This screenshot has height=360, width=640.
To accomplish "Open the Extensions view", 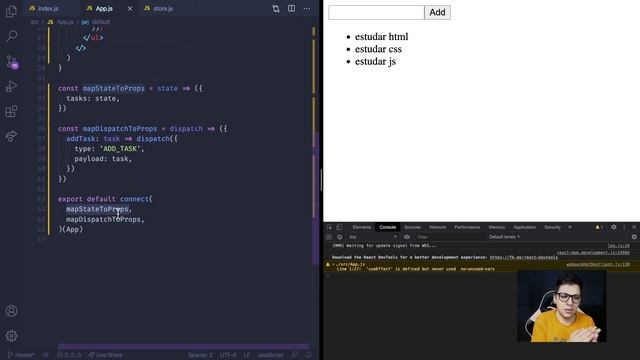I will (x=11, y=111).
